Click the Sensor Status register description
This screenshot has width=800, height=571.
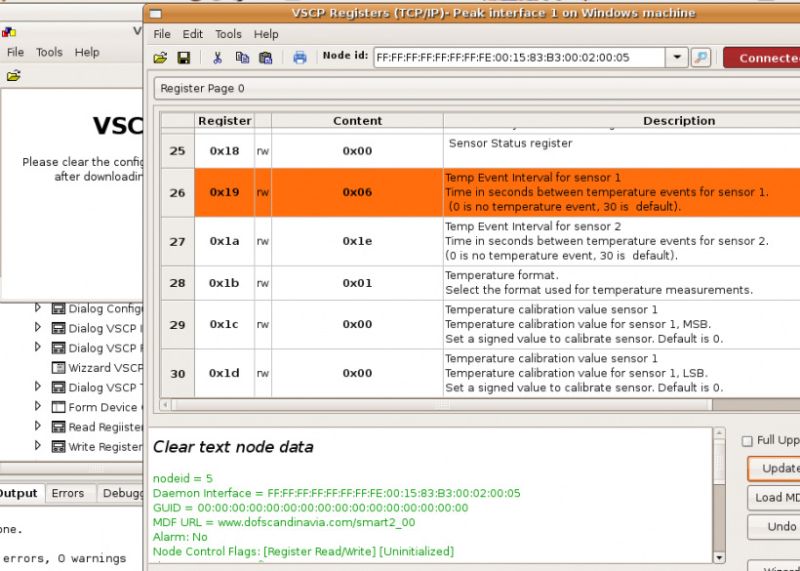click(x=510, y=143)
